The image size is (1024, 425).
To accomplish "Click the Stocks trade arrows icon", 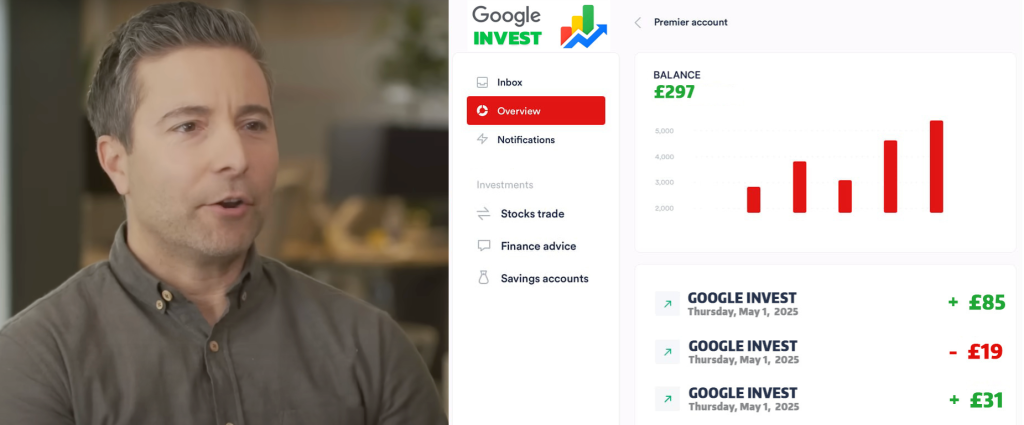I will coord(483,213).
